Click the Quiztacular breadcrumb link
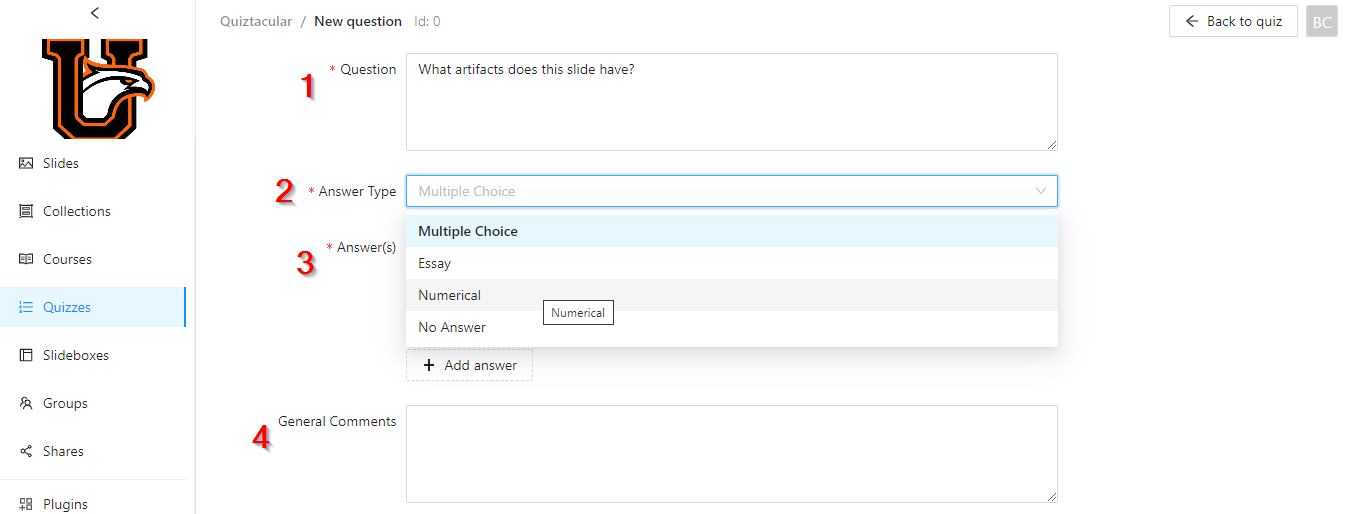1357x514 pixels. point(256,21)
